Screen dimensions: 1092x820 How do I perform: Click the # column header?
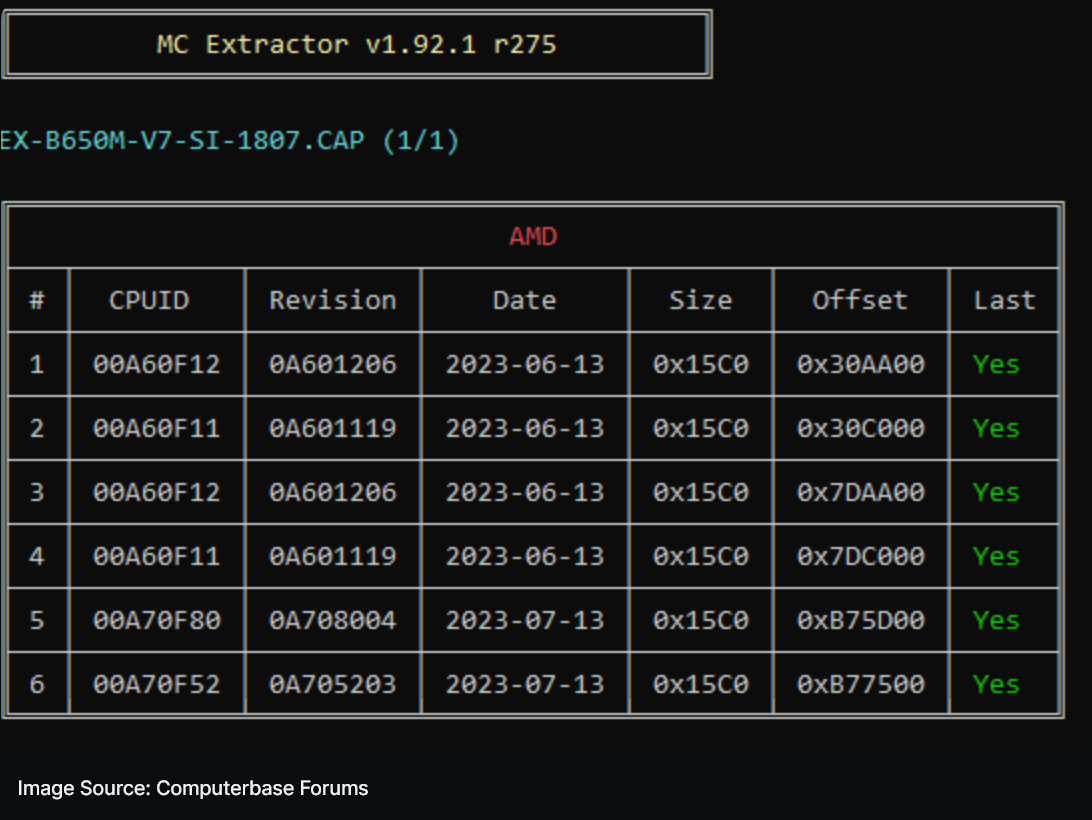coord(37,300)
